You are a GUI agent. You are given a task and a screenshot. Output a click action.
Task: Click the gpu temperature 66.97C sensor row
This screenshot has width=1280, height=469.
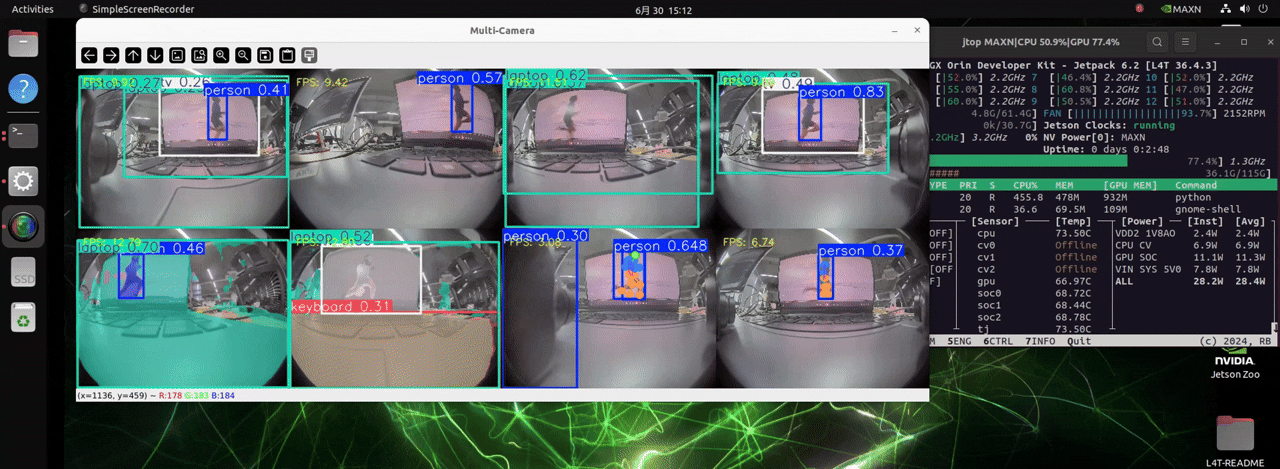[1034, 282]
